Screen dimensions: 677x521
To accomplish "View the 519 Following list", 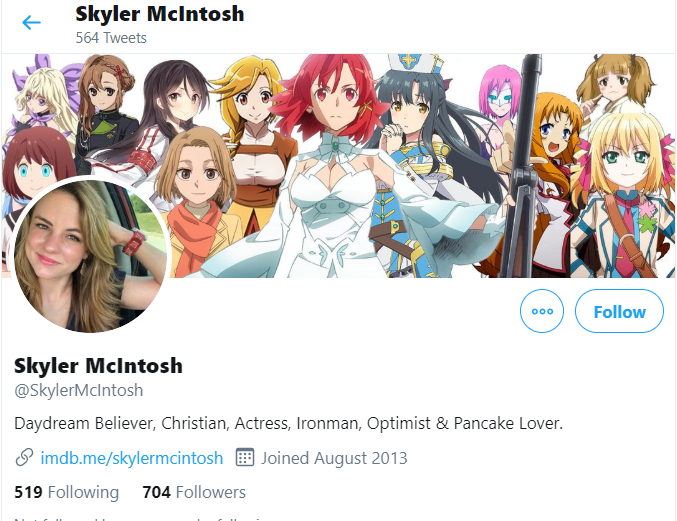I will pos(66,492).
